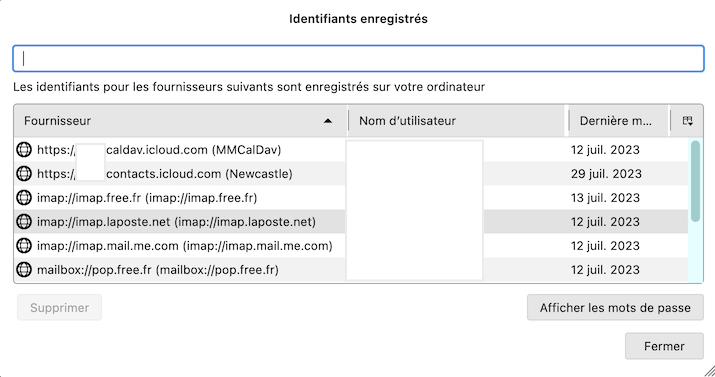Click the 29 juil. 2023 date cell
Viewport: 715px width, 377px height.
pos(606,174)
